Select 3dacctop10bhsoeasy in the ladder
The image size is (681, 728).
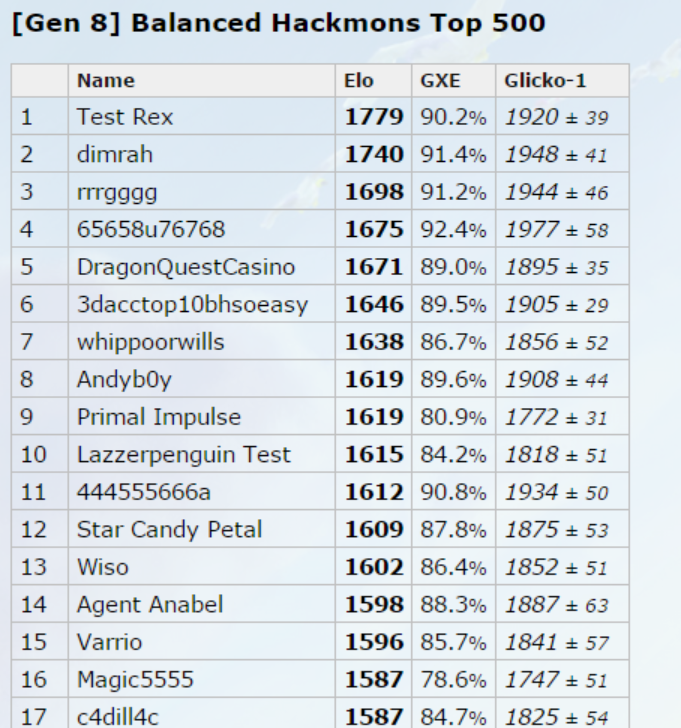click(x=192, y=305)
